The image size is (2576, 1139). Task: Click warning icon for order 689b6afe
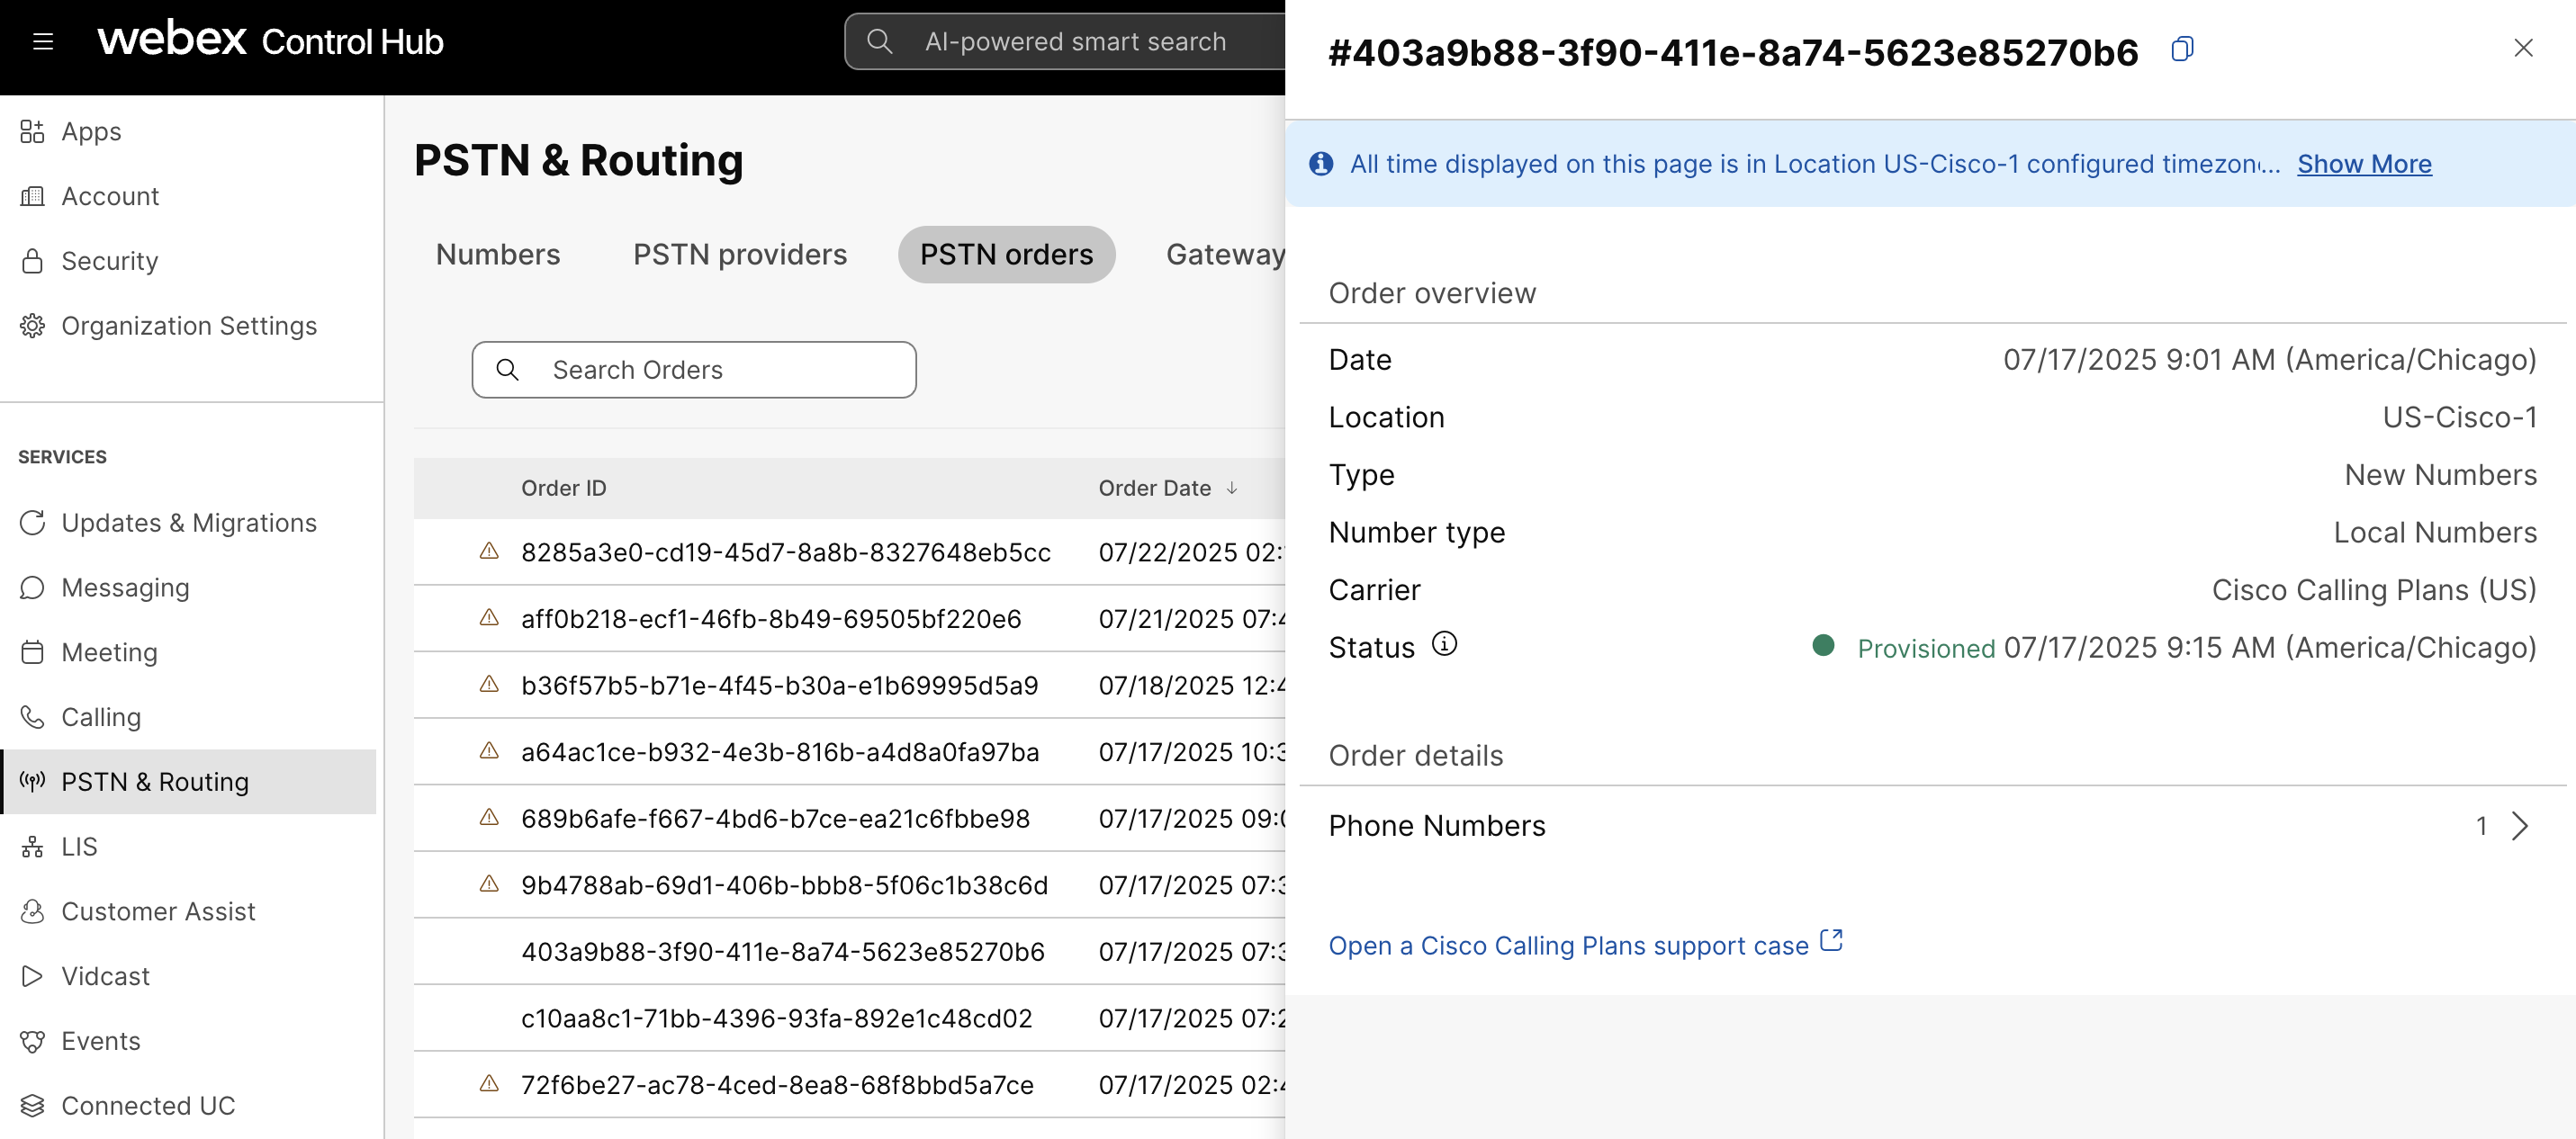pos(489,817)
